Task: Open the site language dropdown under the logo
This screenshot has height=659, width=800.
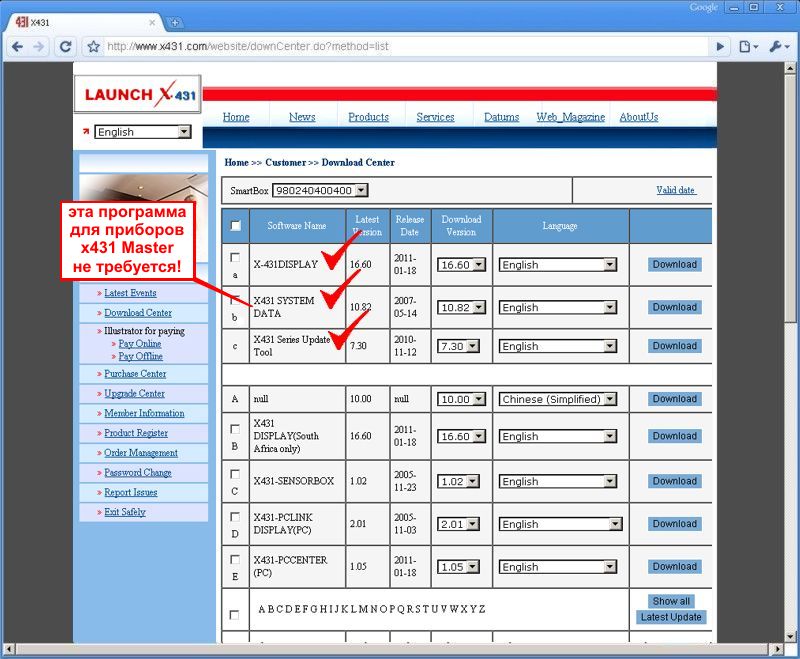Action: 143,132
